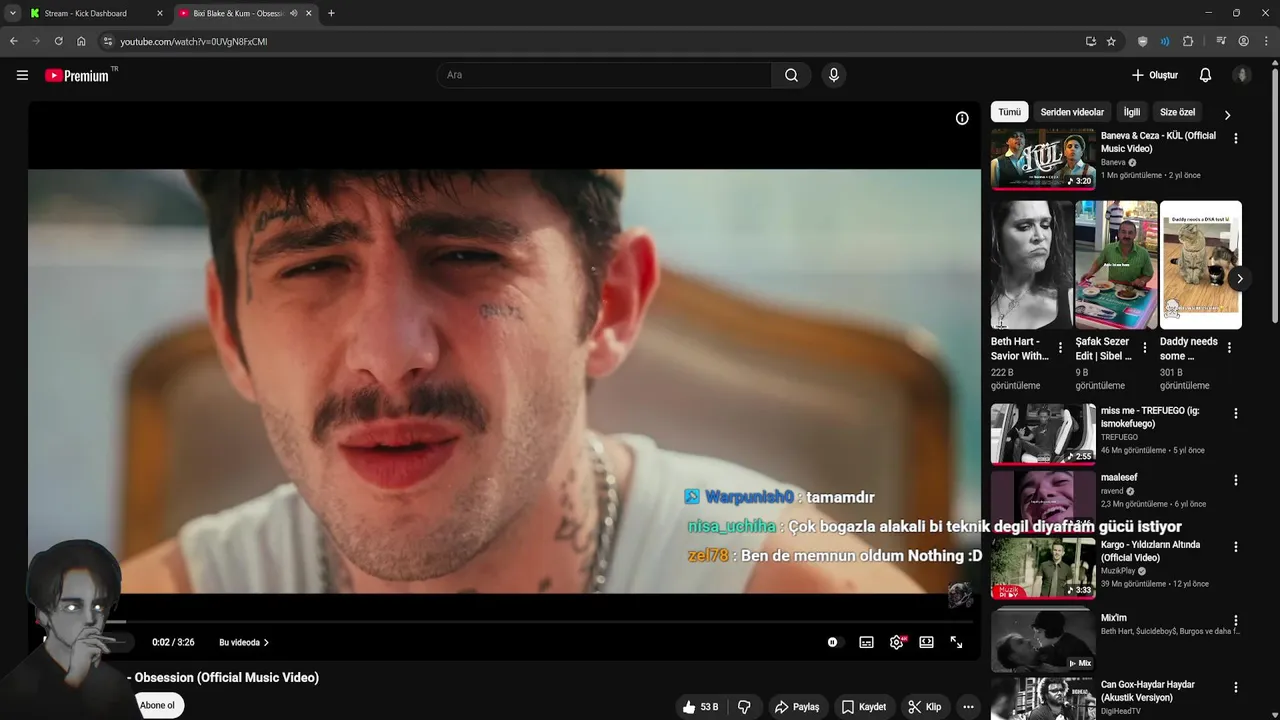This screenshot has width=1280, height=720.
Task: Open Baneva & Ceza KÜL thumbnail
Action: tap(1043, 158)
